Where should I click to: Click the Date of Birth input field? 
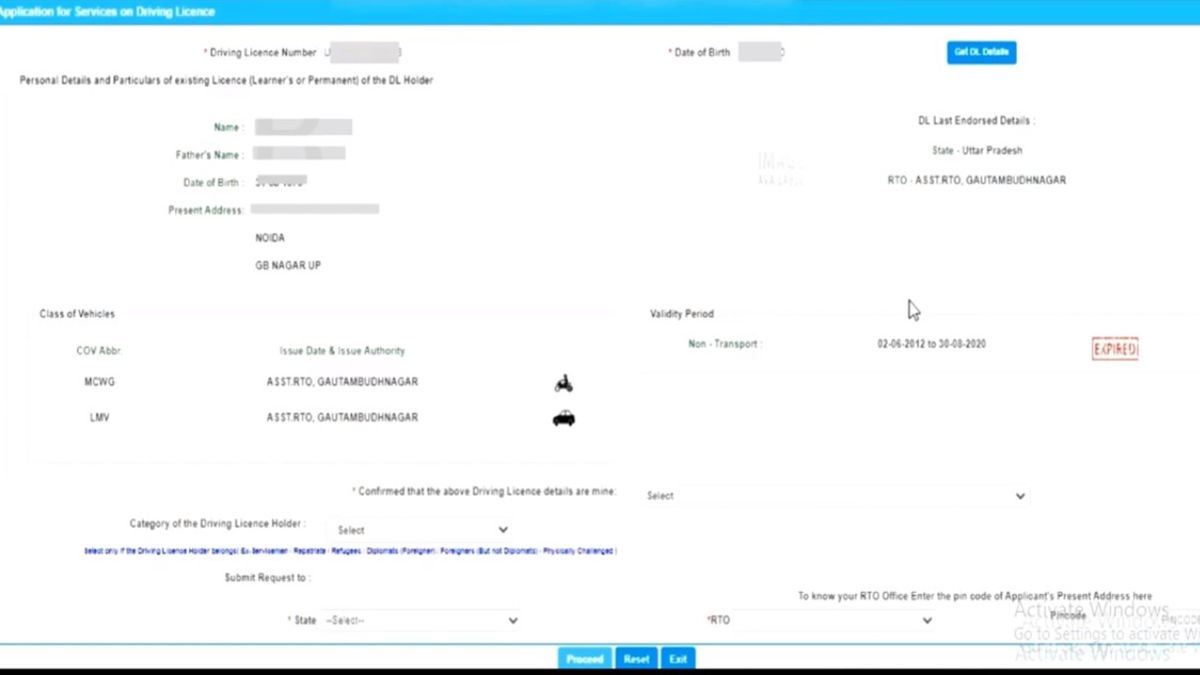(x=762, y=52)
